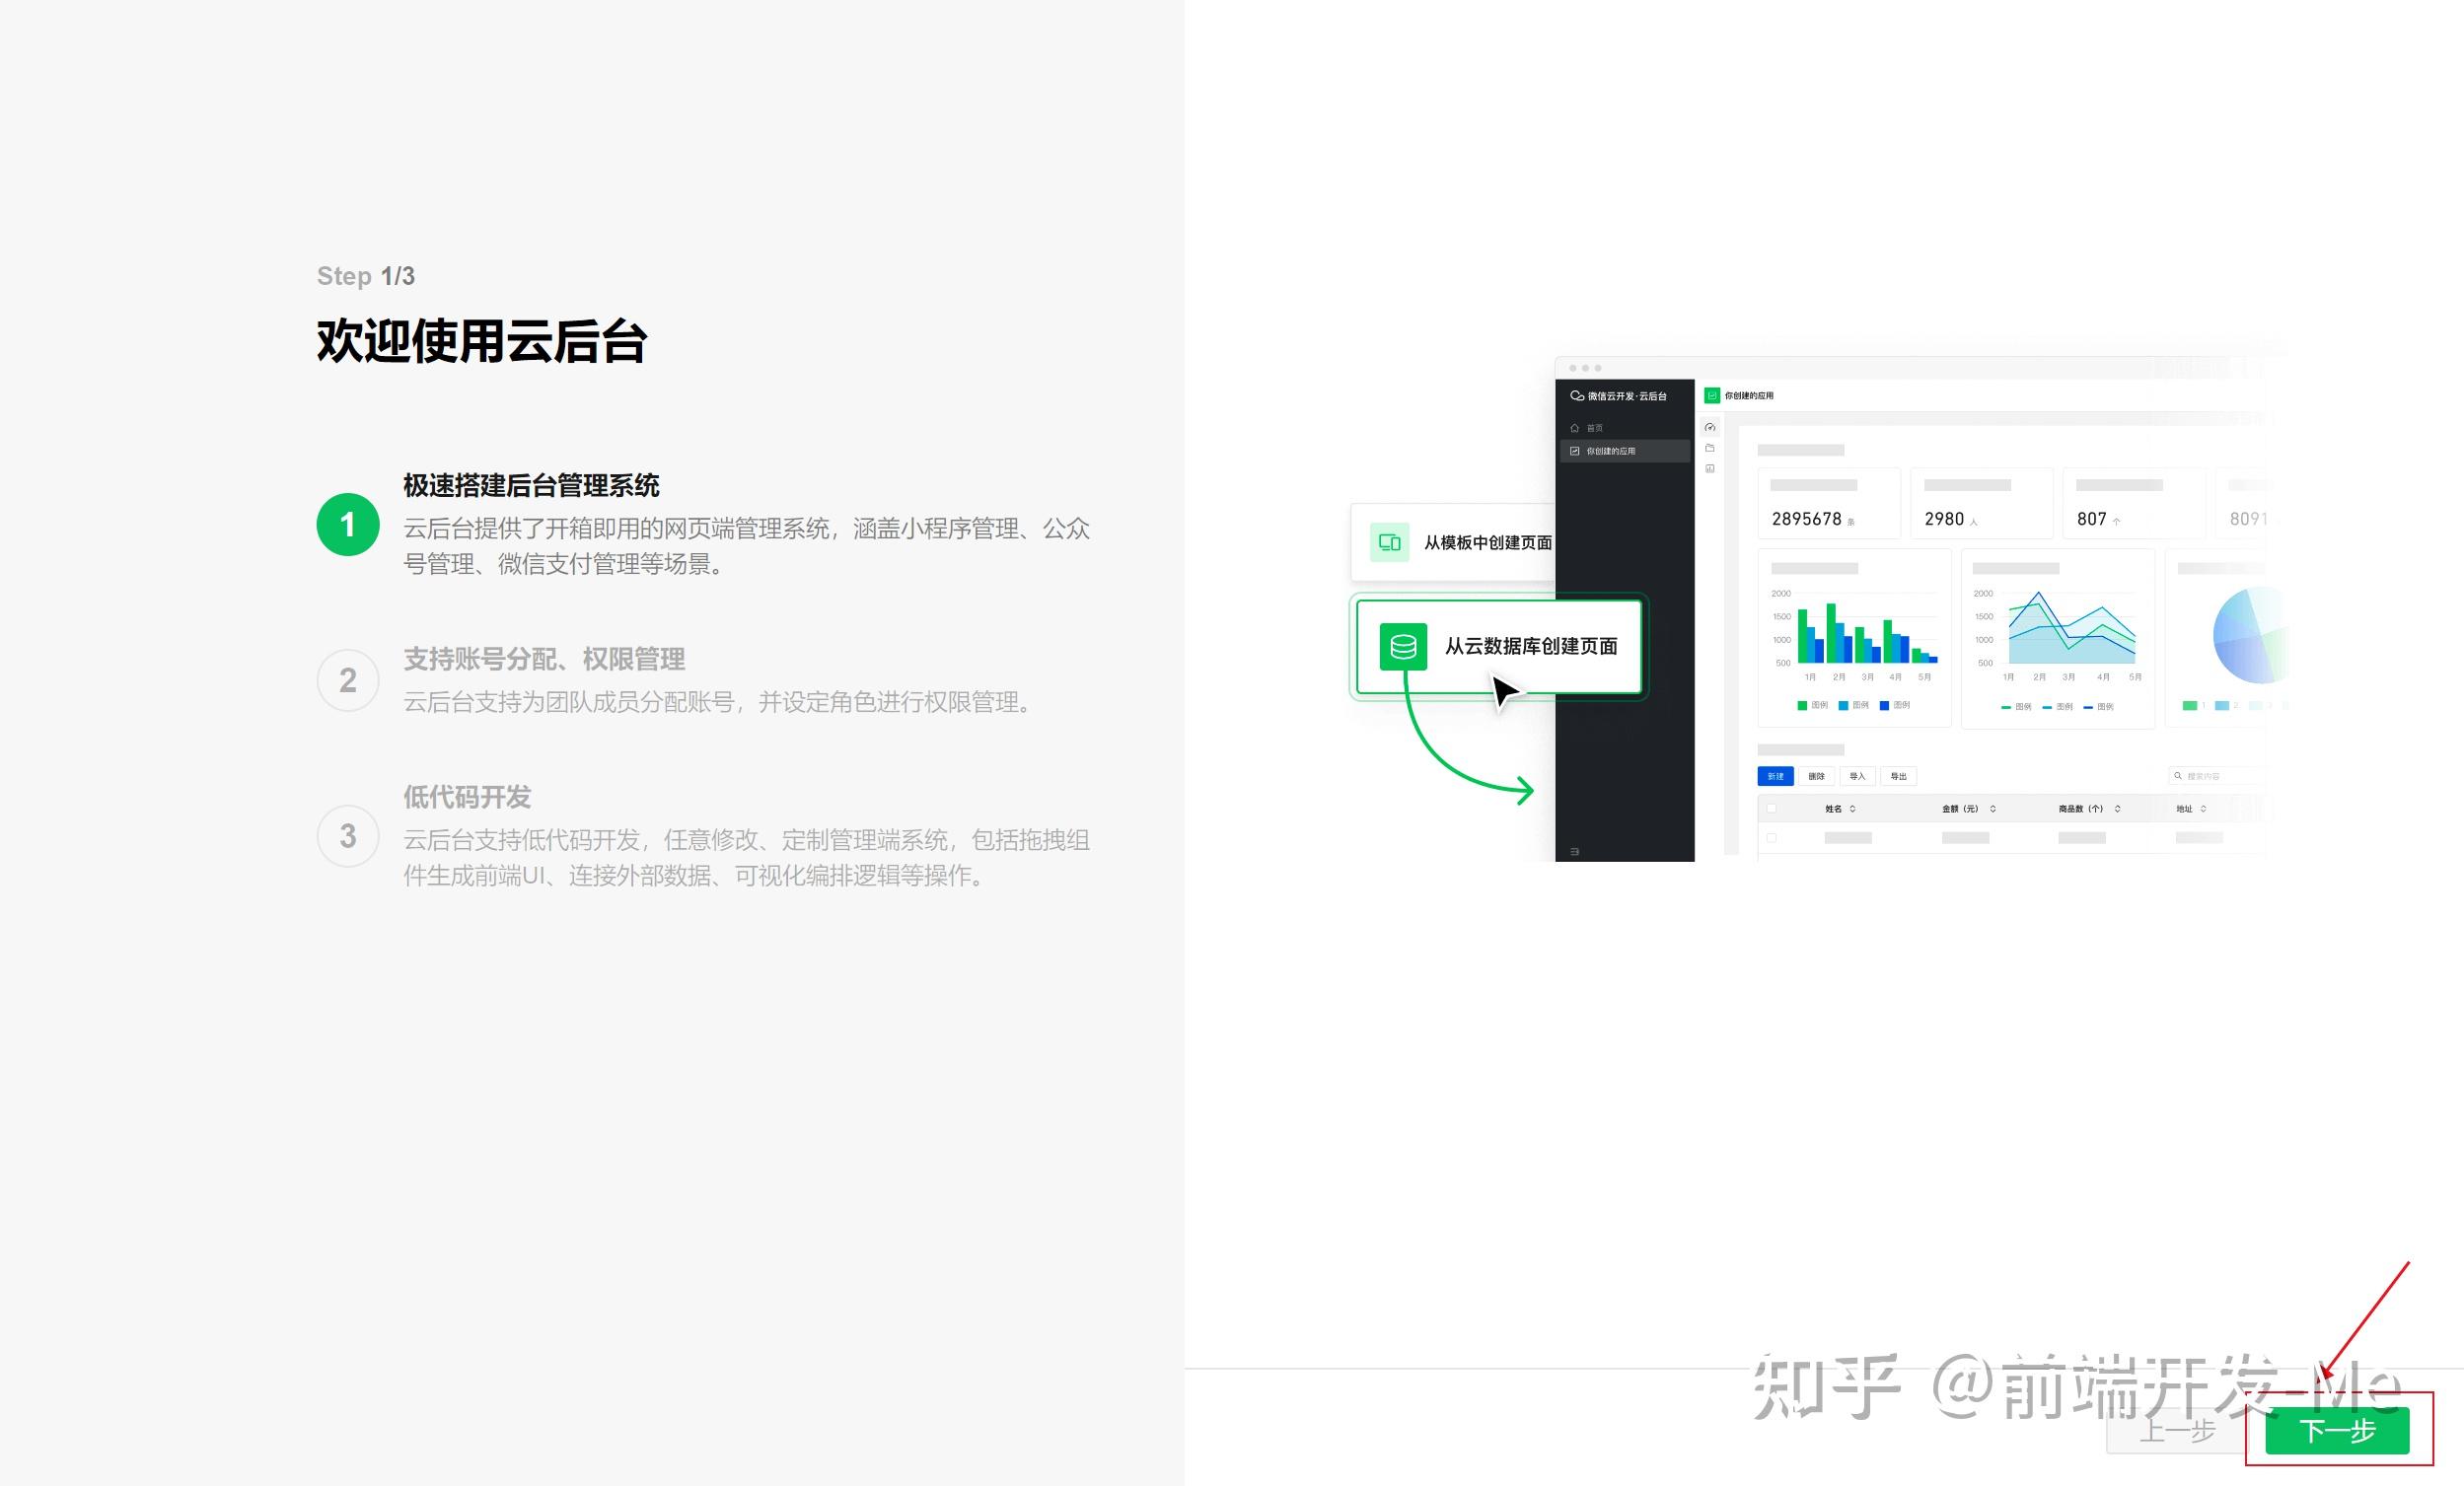
Task: Click the dashboard gauge icon in preview
Action: pos(1710,427)
